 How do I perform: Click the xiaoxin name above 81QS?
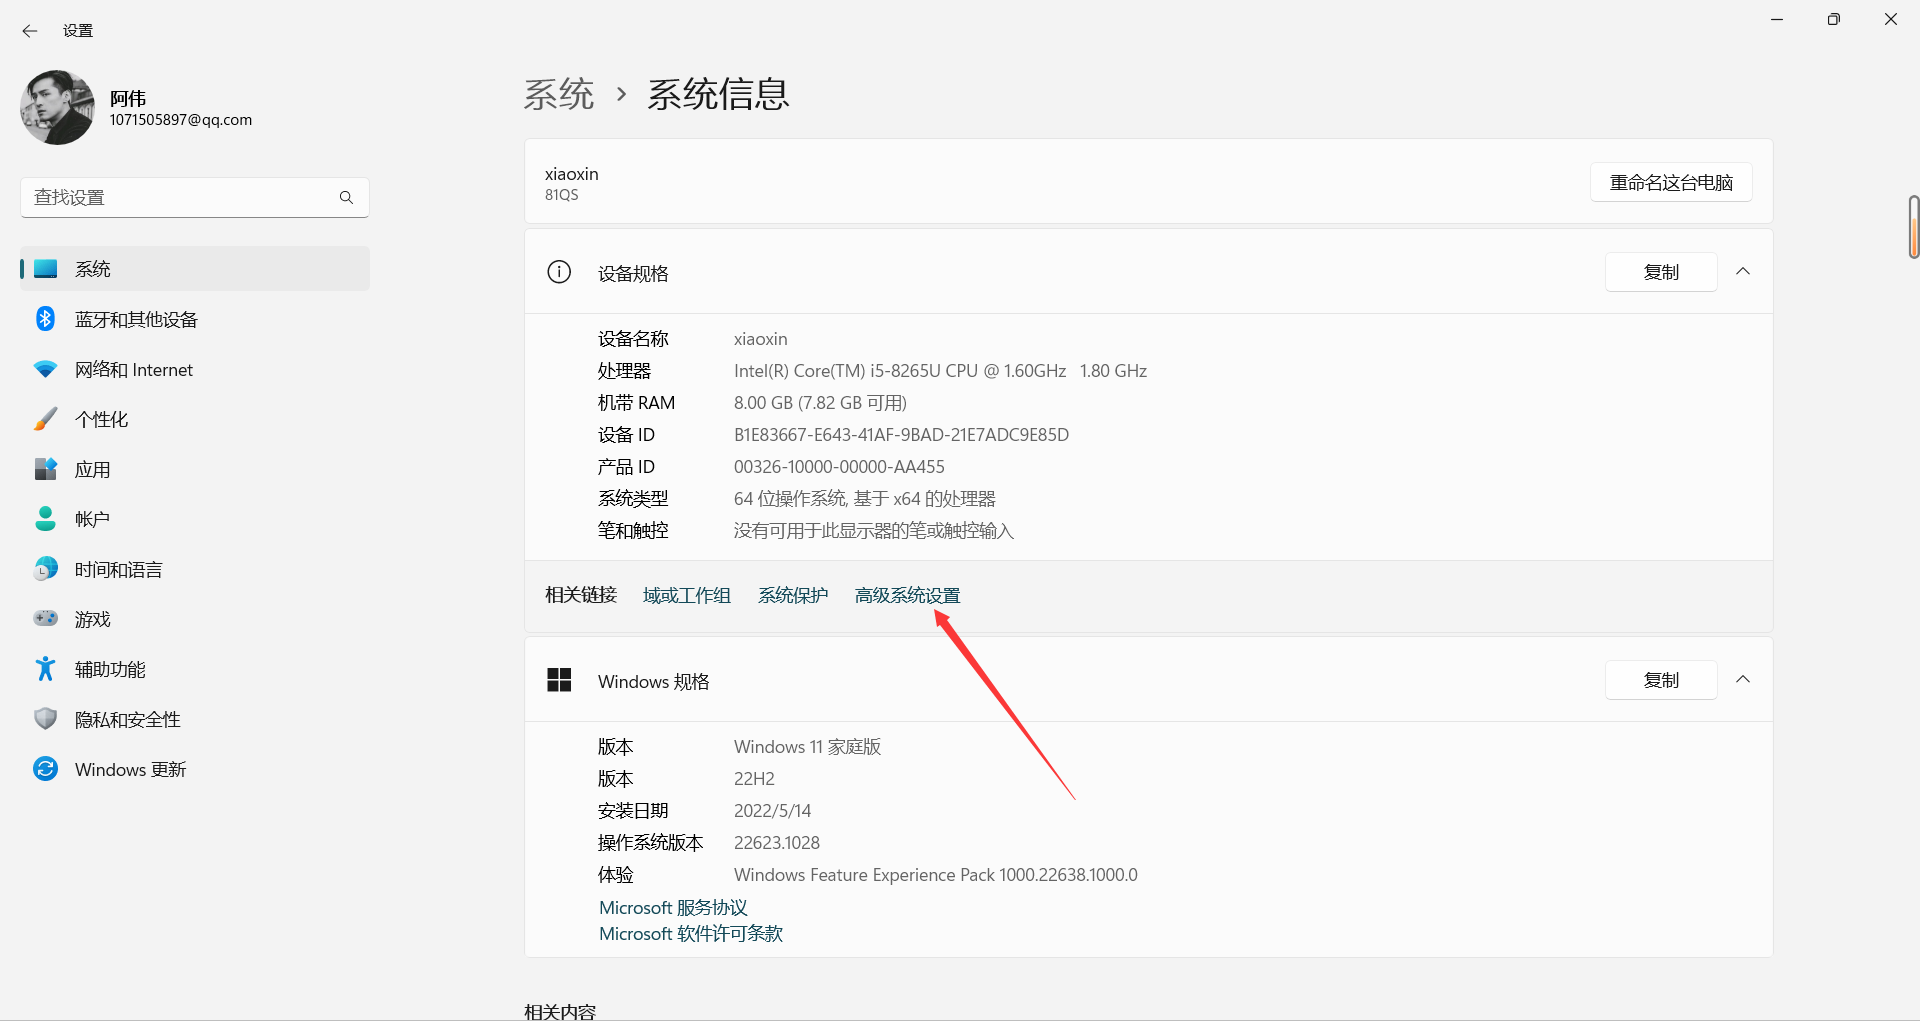(x=572, y=174)
